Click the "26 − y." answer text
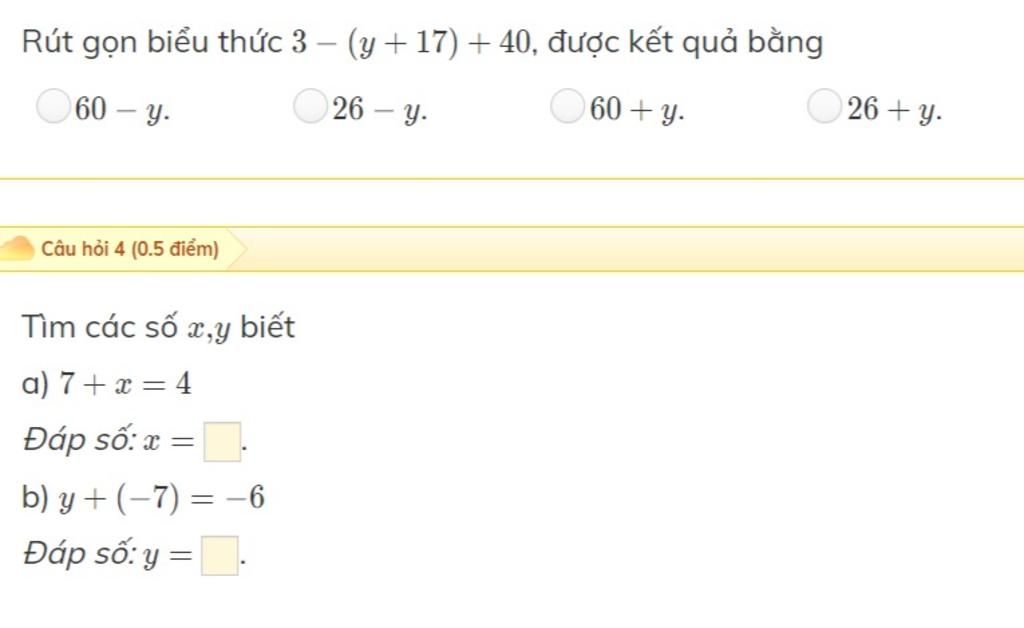This screenshot has width=1024, height=628. (x=379, y=109)
